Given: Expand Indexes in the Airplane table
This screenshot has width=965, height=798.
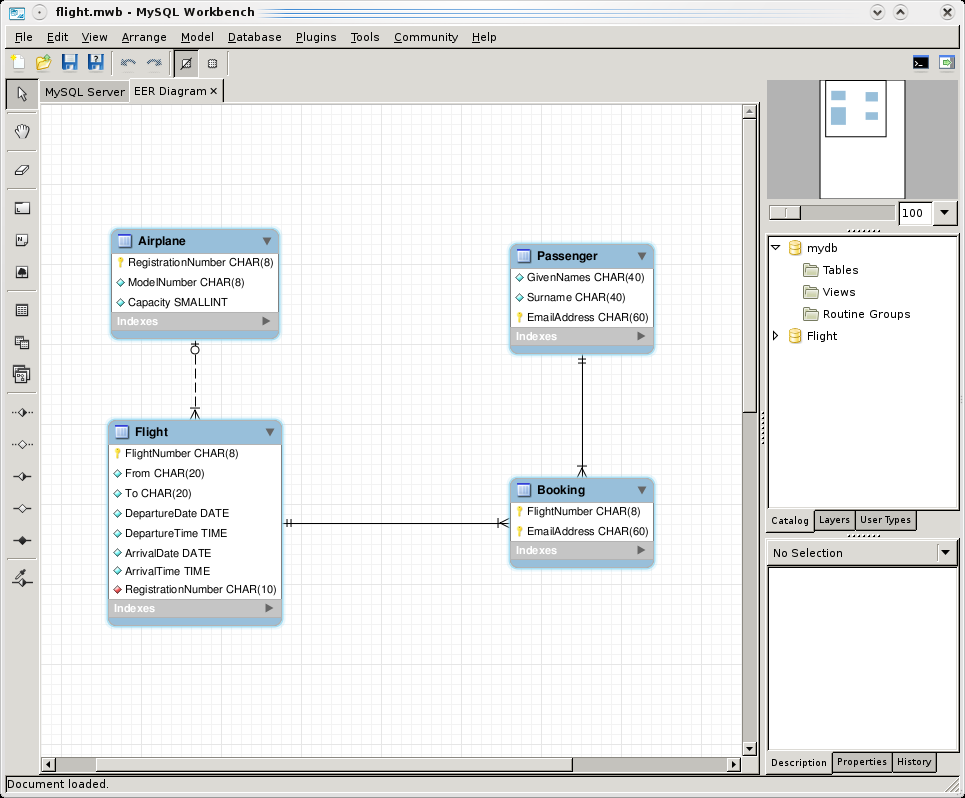Looking at the screenshot, I should click(266, 321).
